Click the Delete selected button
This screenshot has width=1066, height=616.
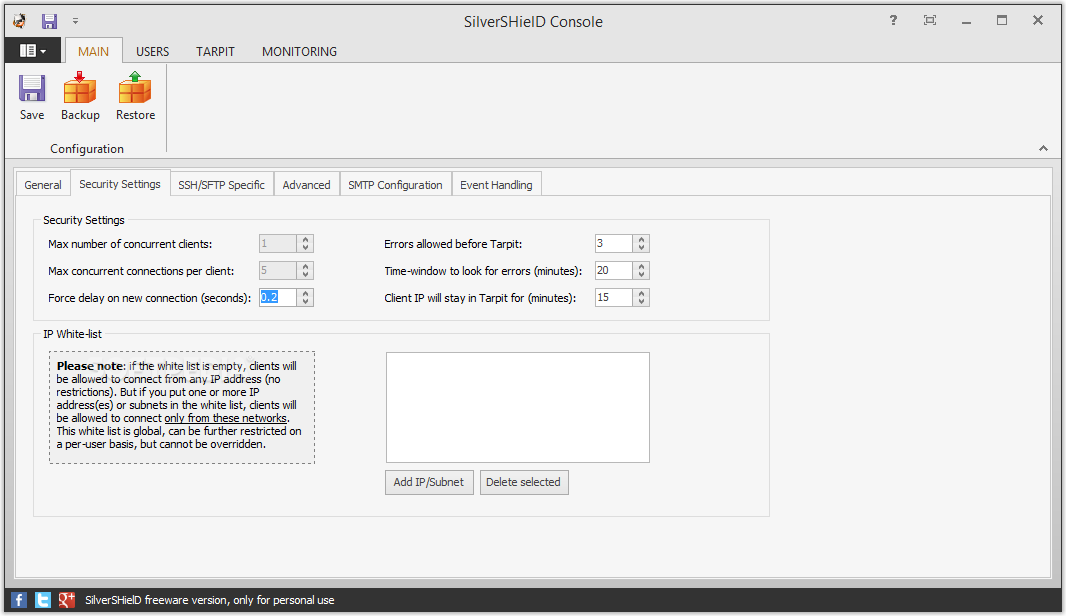point(523,482)
